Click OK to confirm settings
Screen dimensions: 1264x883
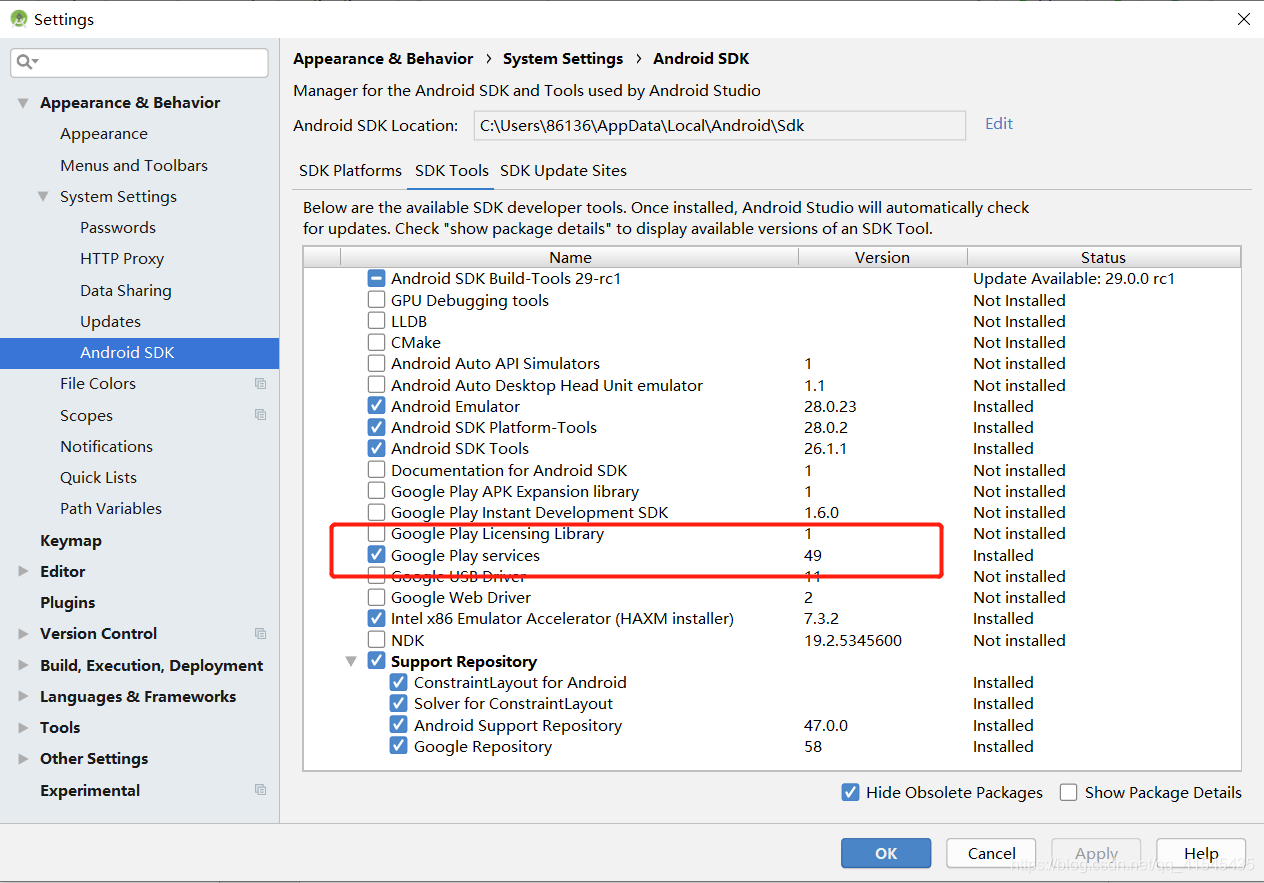point(886,853)
